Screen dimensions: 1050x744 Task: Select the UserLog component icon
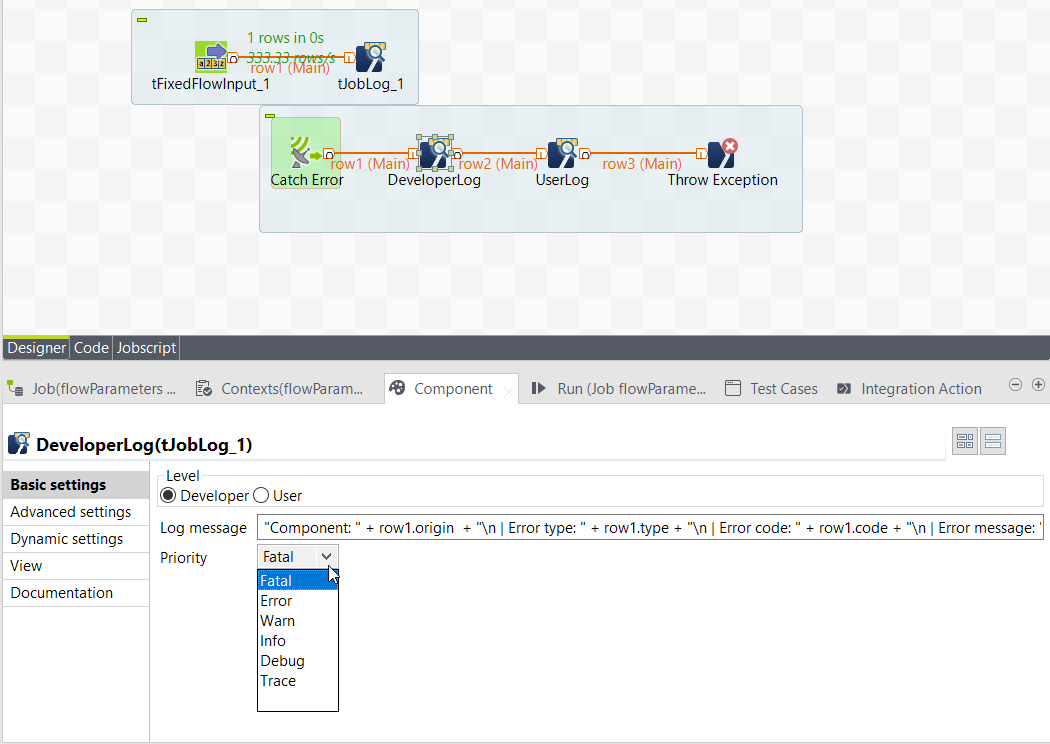[562, 154]
